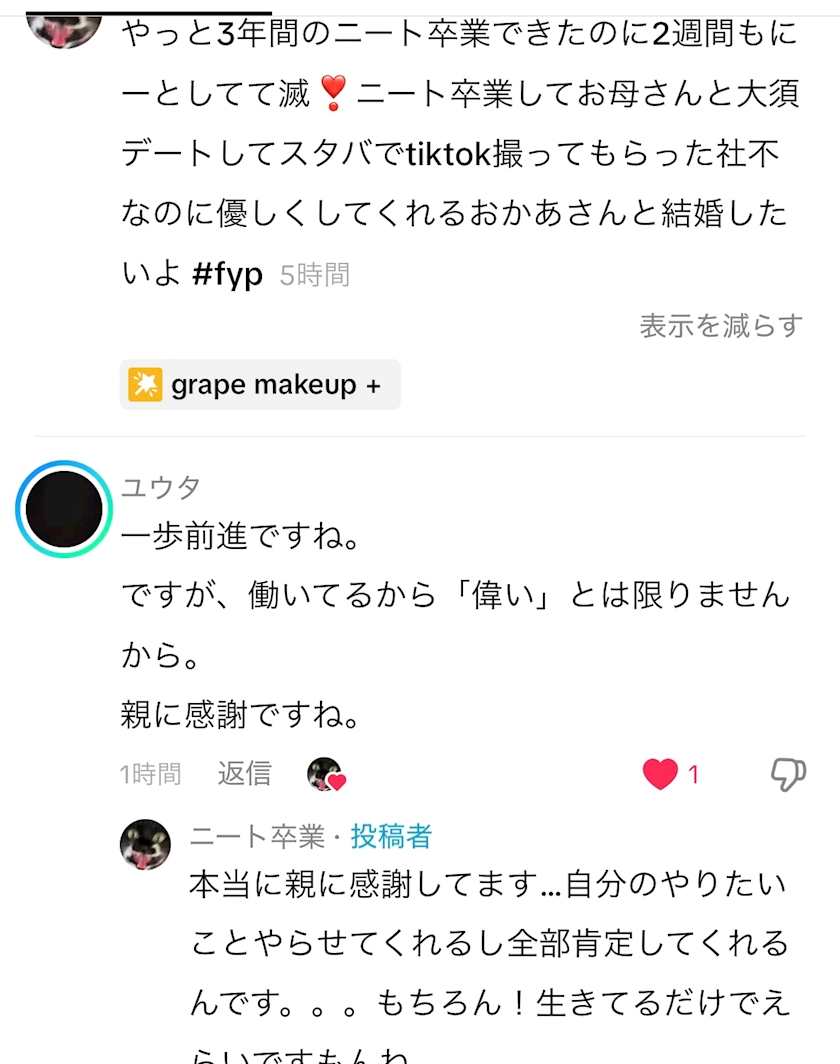Open the ユウタ username link
Image resolution: width=840 pixels, height=1064 pixels.
(x=161, y=488)
